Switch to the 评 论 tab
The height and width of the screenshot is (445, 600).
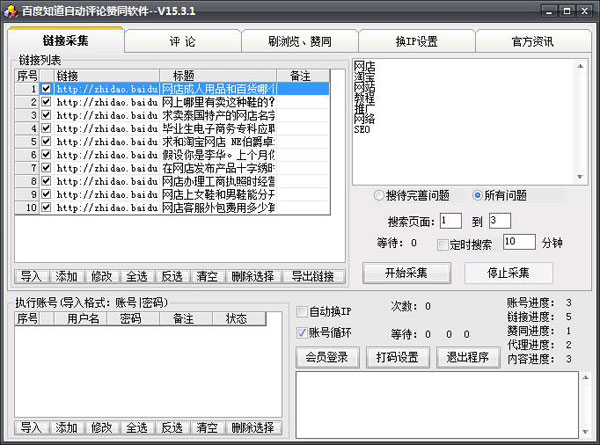(183, 41)
